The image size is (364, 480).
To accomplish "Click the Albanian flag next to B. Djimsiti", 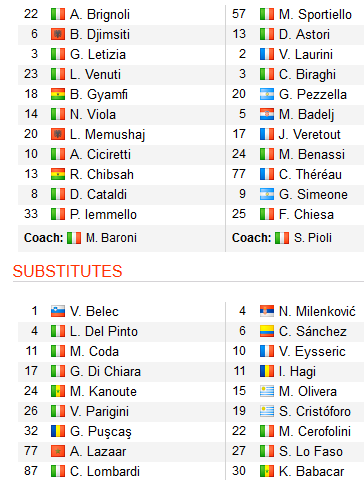I will click(58, 34).
